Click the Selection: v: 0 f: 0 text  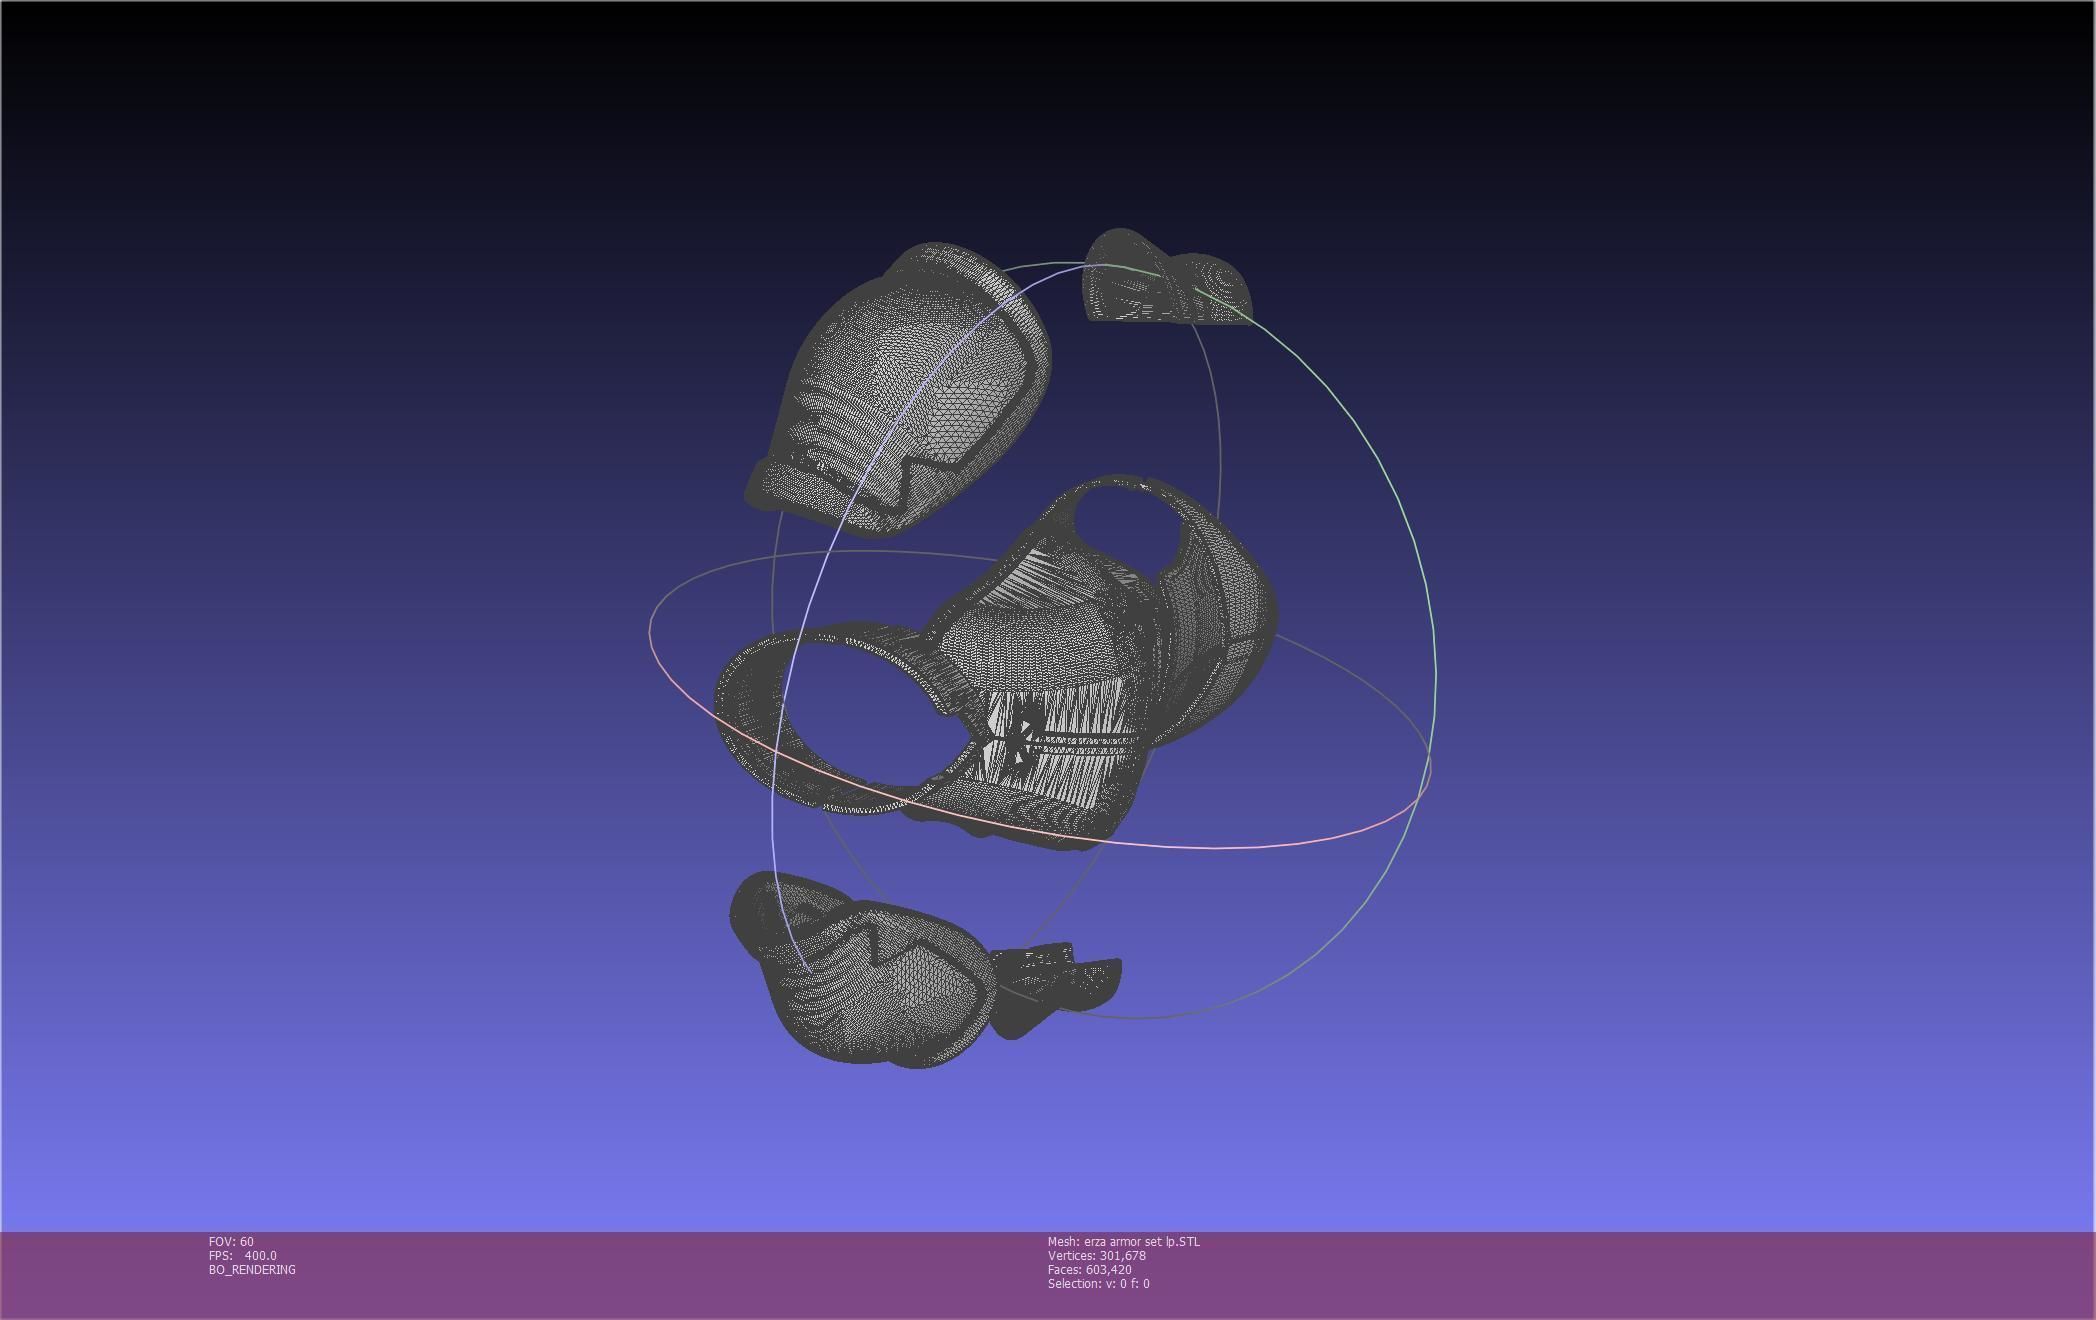1098,1284
